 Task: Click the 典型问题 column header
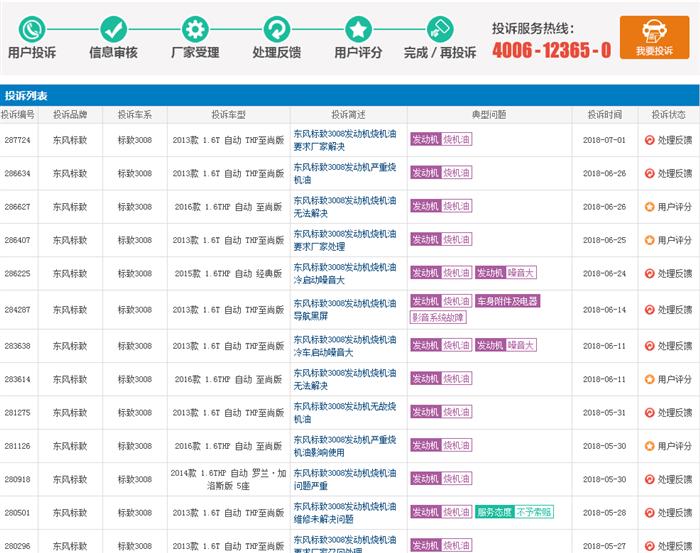coord(489,115)
